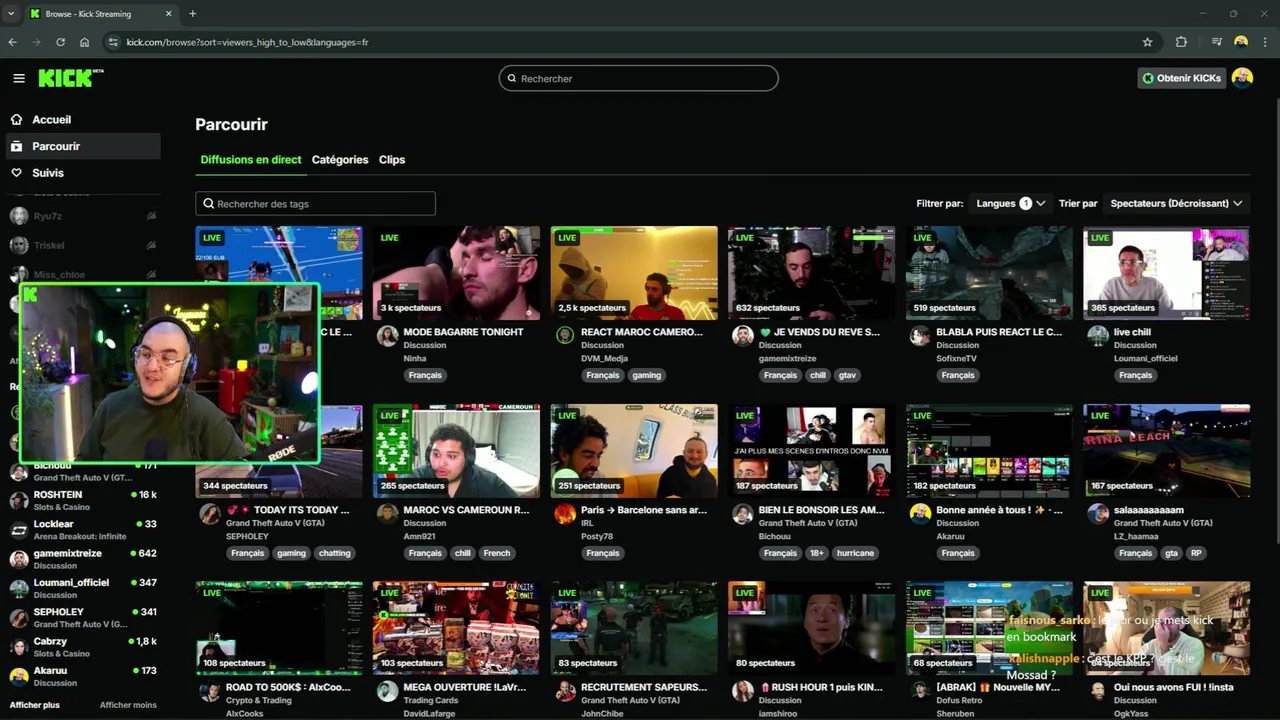Close the Browse - Kick Streaming tab

(168, 14)
